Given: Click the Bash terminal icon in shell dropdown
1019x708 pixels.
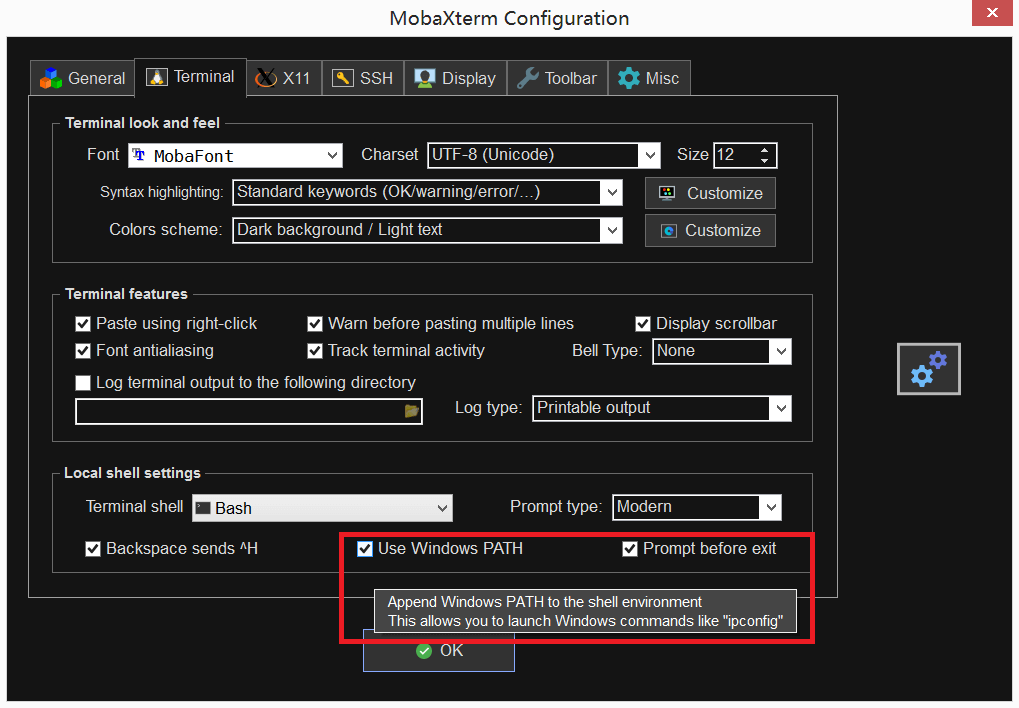Looking at the screenshot, I should 203,508.
